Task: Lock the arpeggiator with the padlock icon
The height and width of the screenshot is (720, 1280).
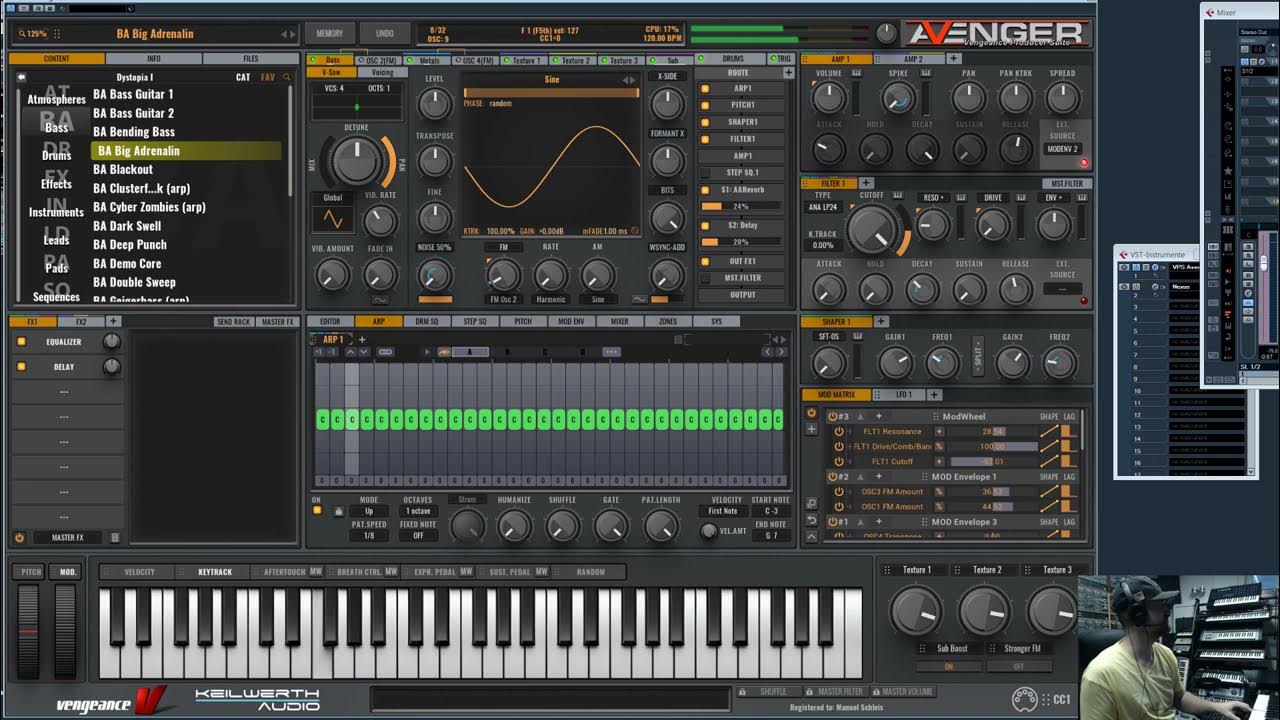Action: (x=339, y=511)
